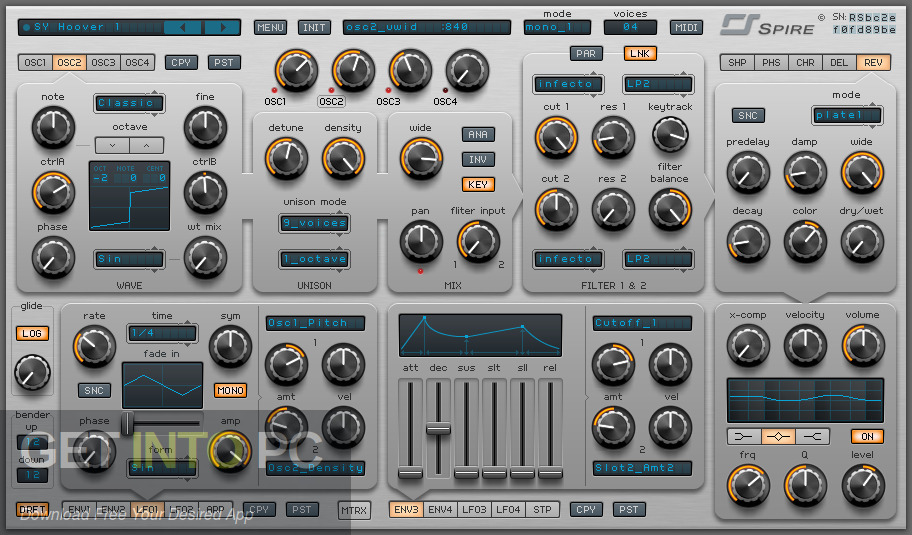
Task: Load the previous preset with the left arrow
Action: [183, 27]
